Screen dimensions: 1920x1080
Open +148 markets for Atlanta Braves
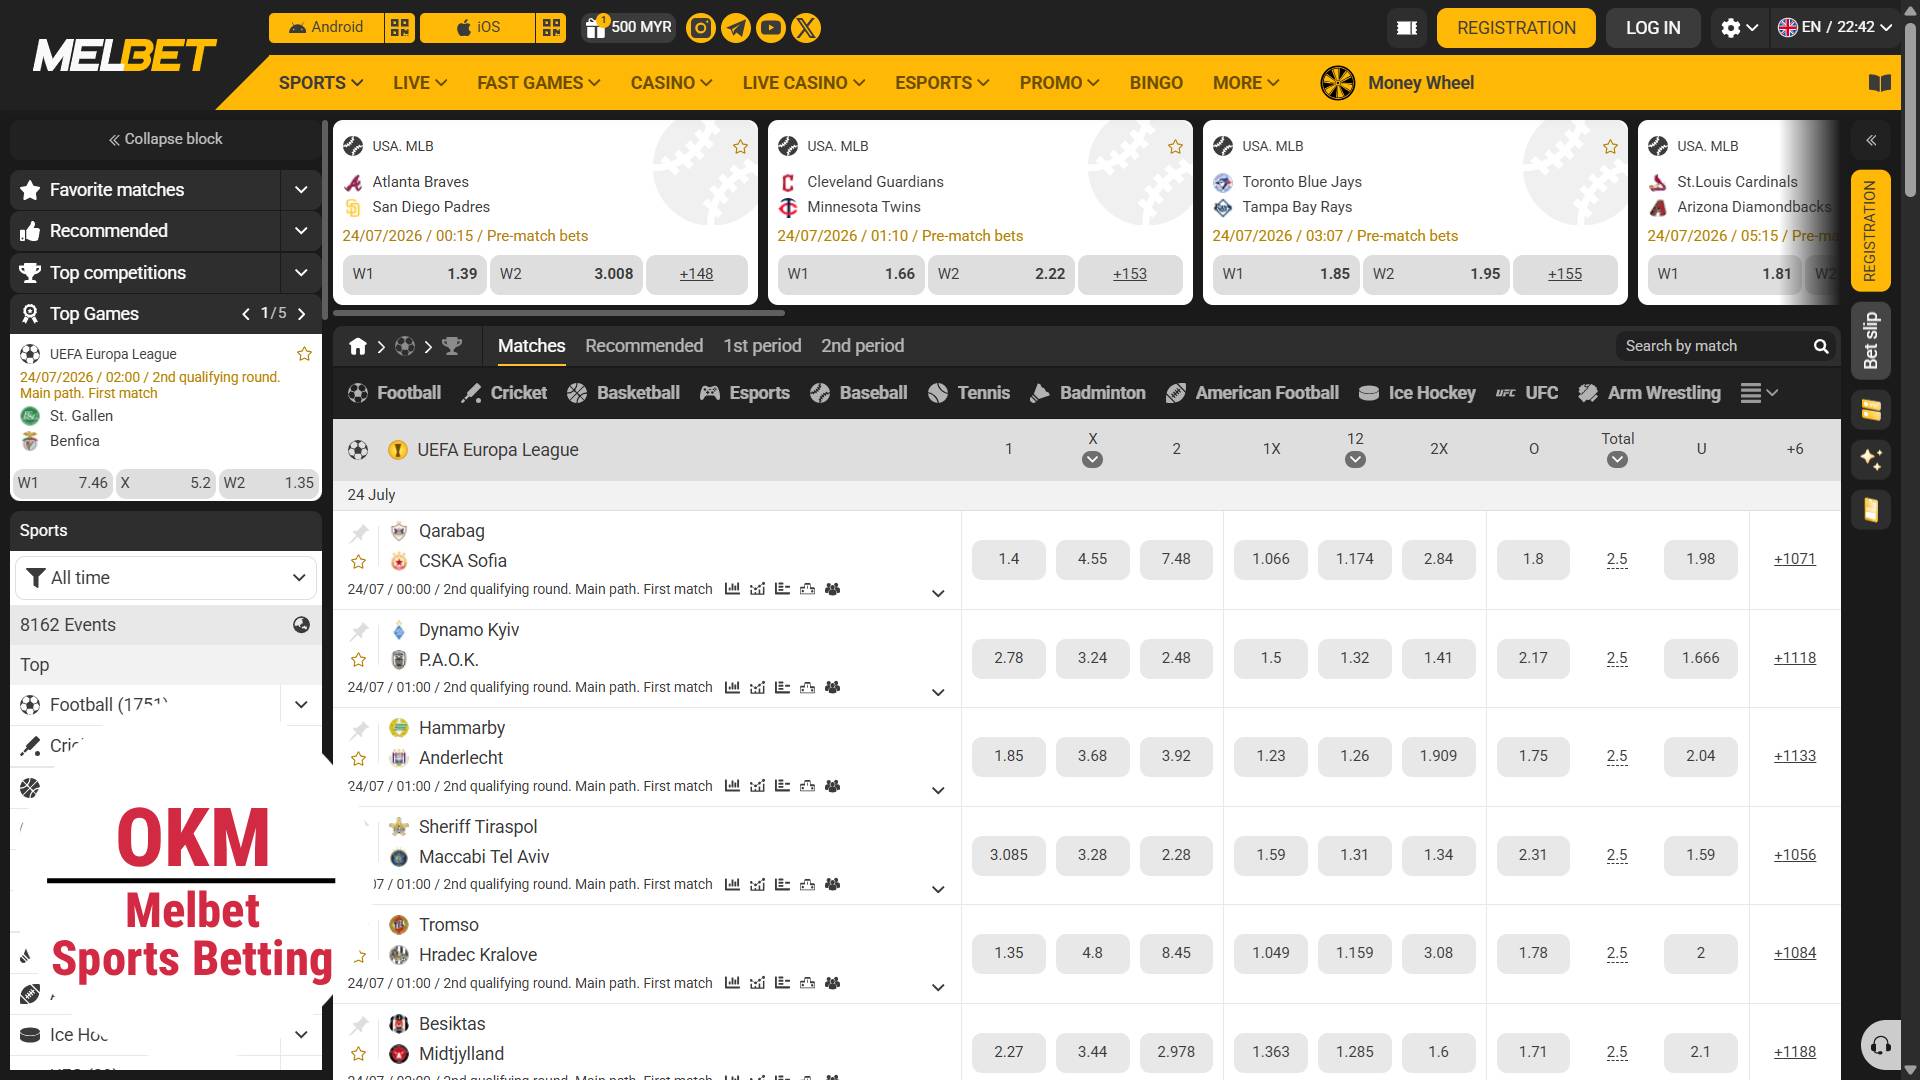point(696,274)
